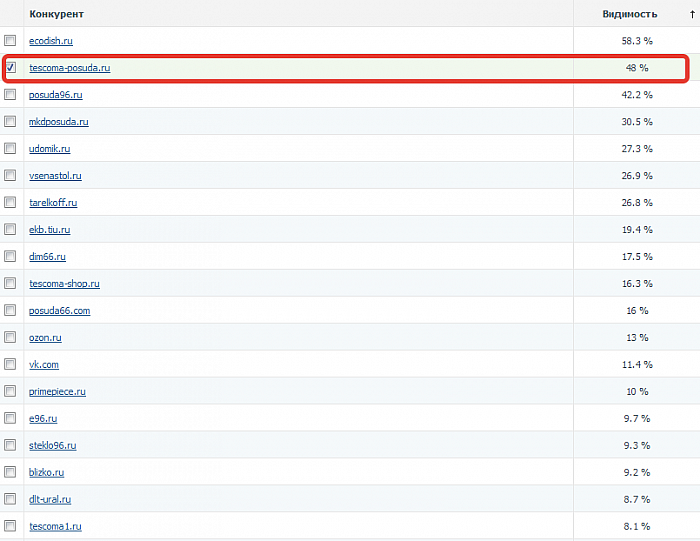Select the 58.3 % visibility value
This screenshot has width=700, height=541.
coord(637,41)
